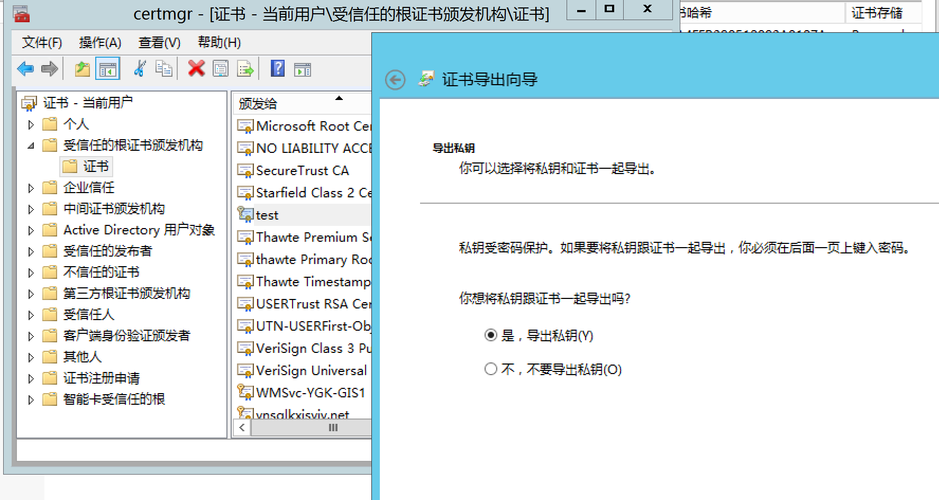Click the Microsoft Root certificate icon
Image resolution: width=939 pixels, height=500 pixels.
(245, 126)
